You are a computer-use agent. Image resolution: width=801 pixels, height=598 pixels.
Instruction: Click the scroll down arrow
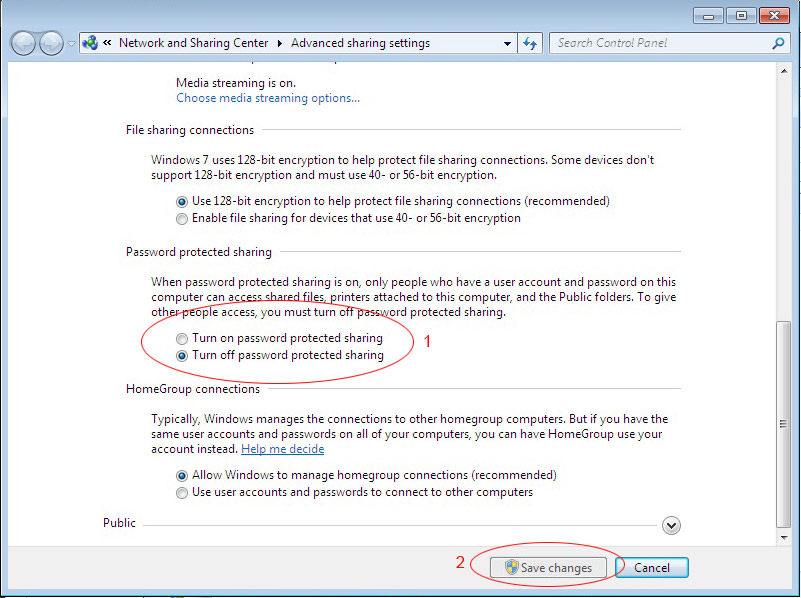(784, 538)
